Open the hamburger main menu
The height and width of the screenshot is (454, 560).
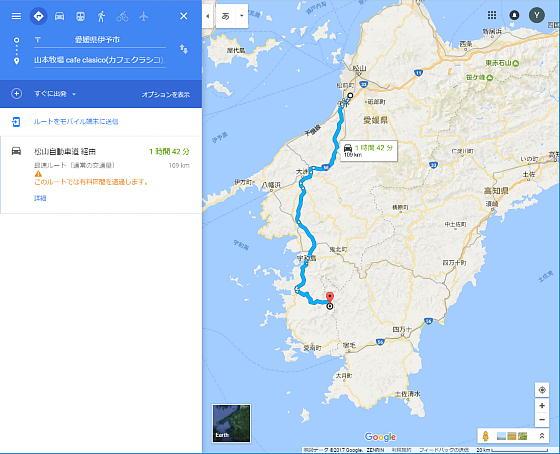pyautogui.click(x=16, y=16)
